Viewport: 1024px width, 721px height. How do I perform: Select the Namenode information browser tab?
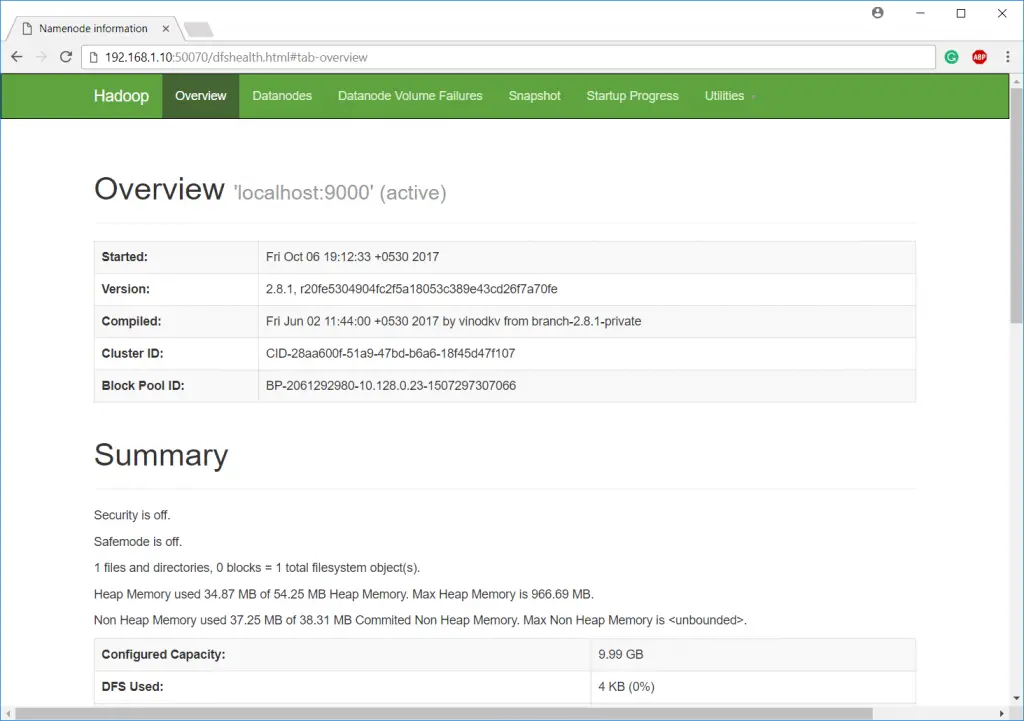pos(93,29)
